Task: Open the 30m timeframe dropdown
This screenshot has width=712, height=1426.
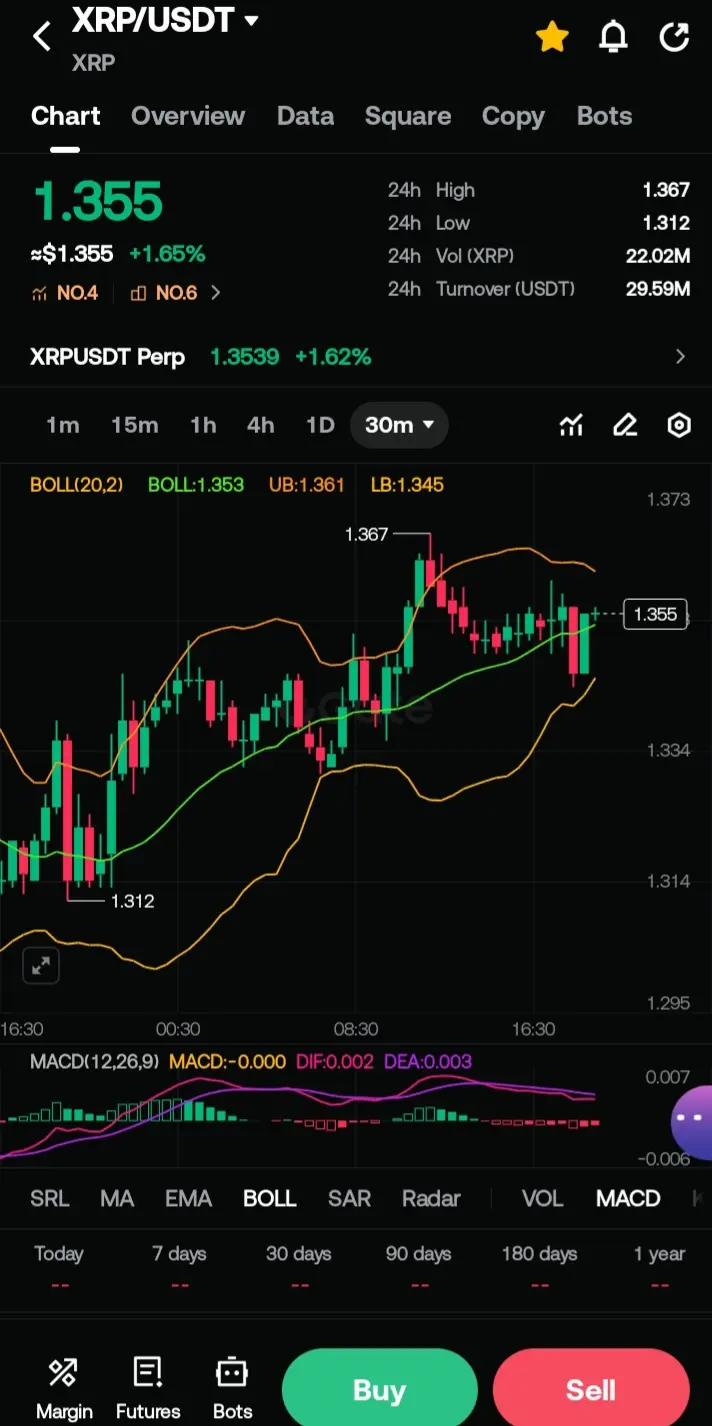Action: [x=399, y=425]
